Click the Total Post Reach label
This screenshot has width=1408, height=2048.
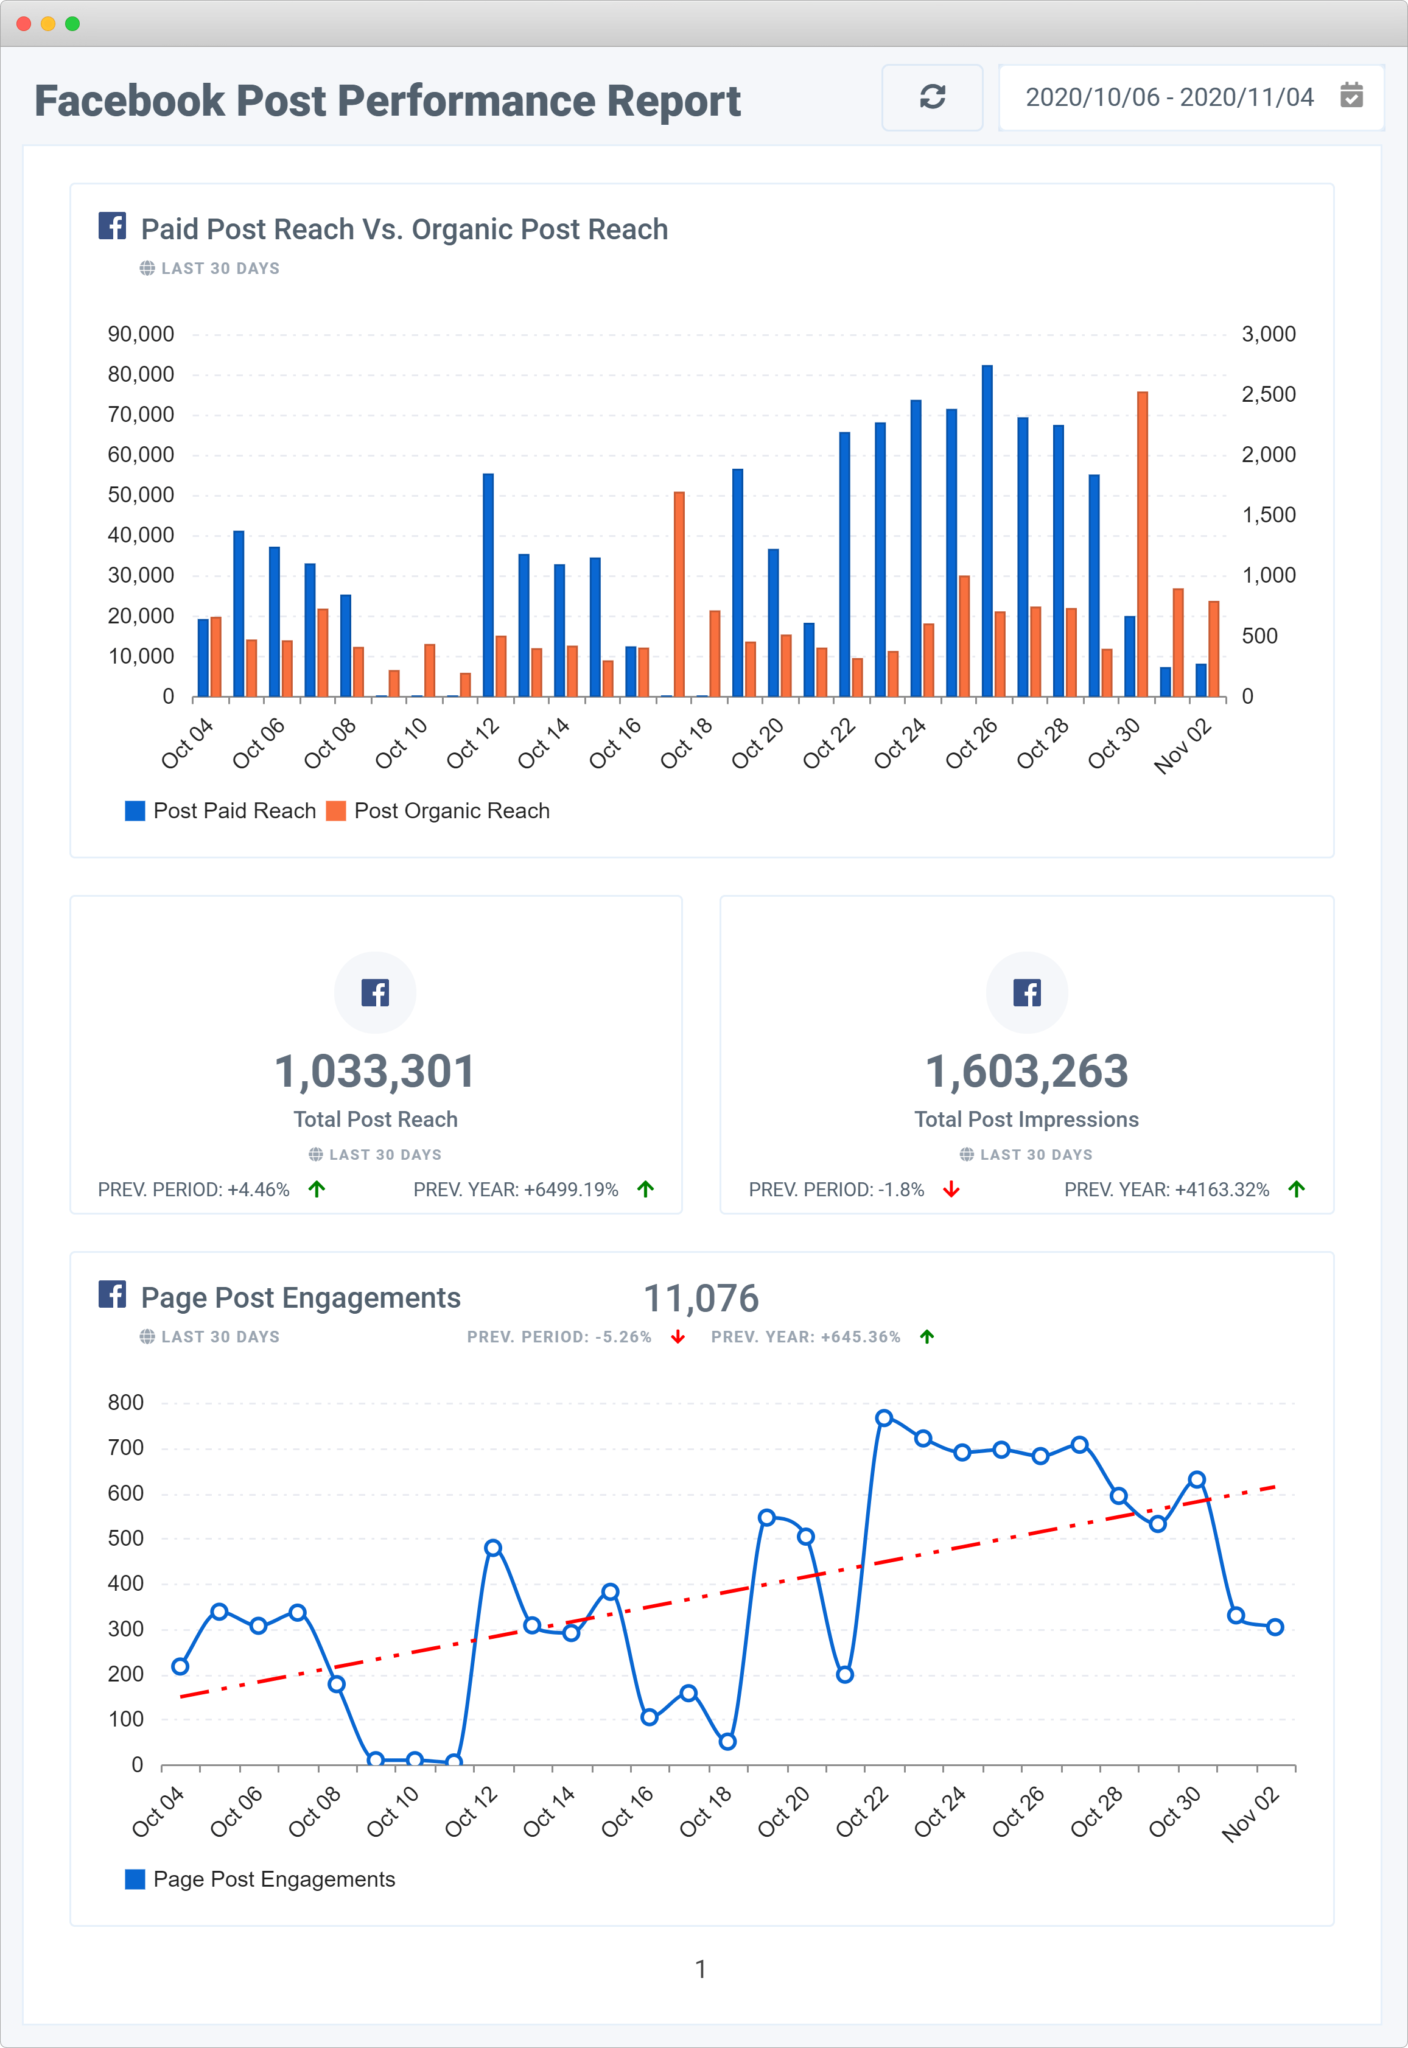pos(375,1119)
